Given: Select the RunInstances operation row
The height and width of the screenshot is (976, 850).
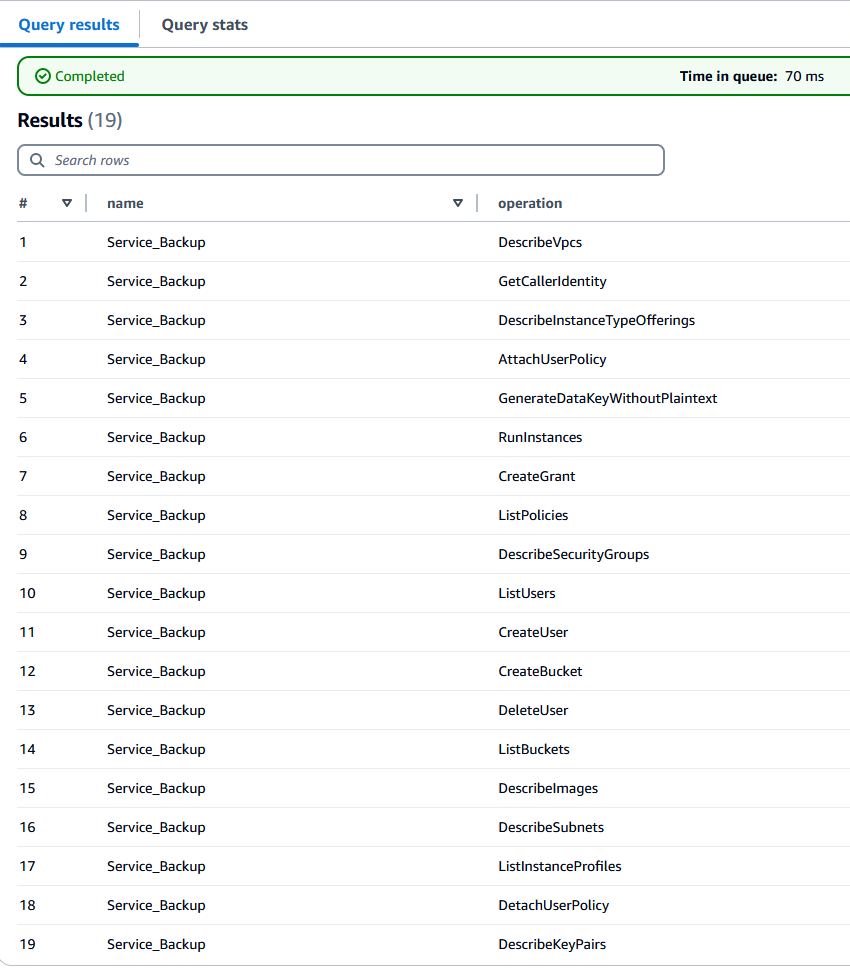Looking at the screenshot, I should [x=541, y=437].
